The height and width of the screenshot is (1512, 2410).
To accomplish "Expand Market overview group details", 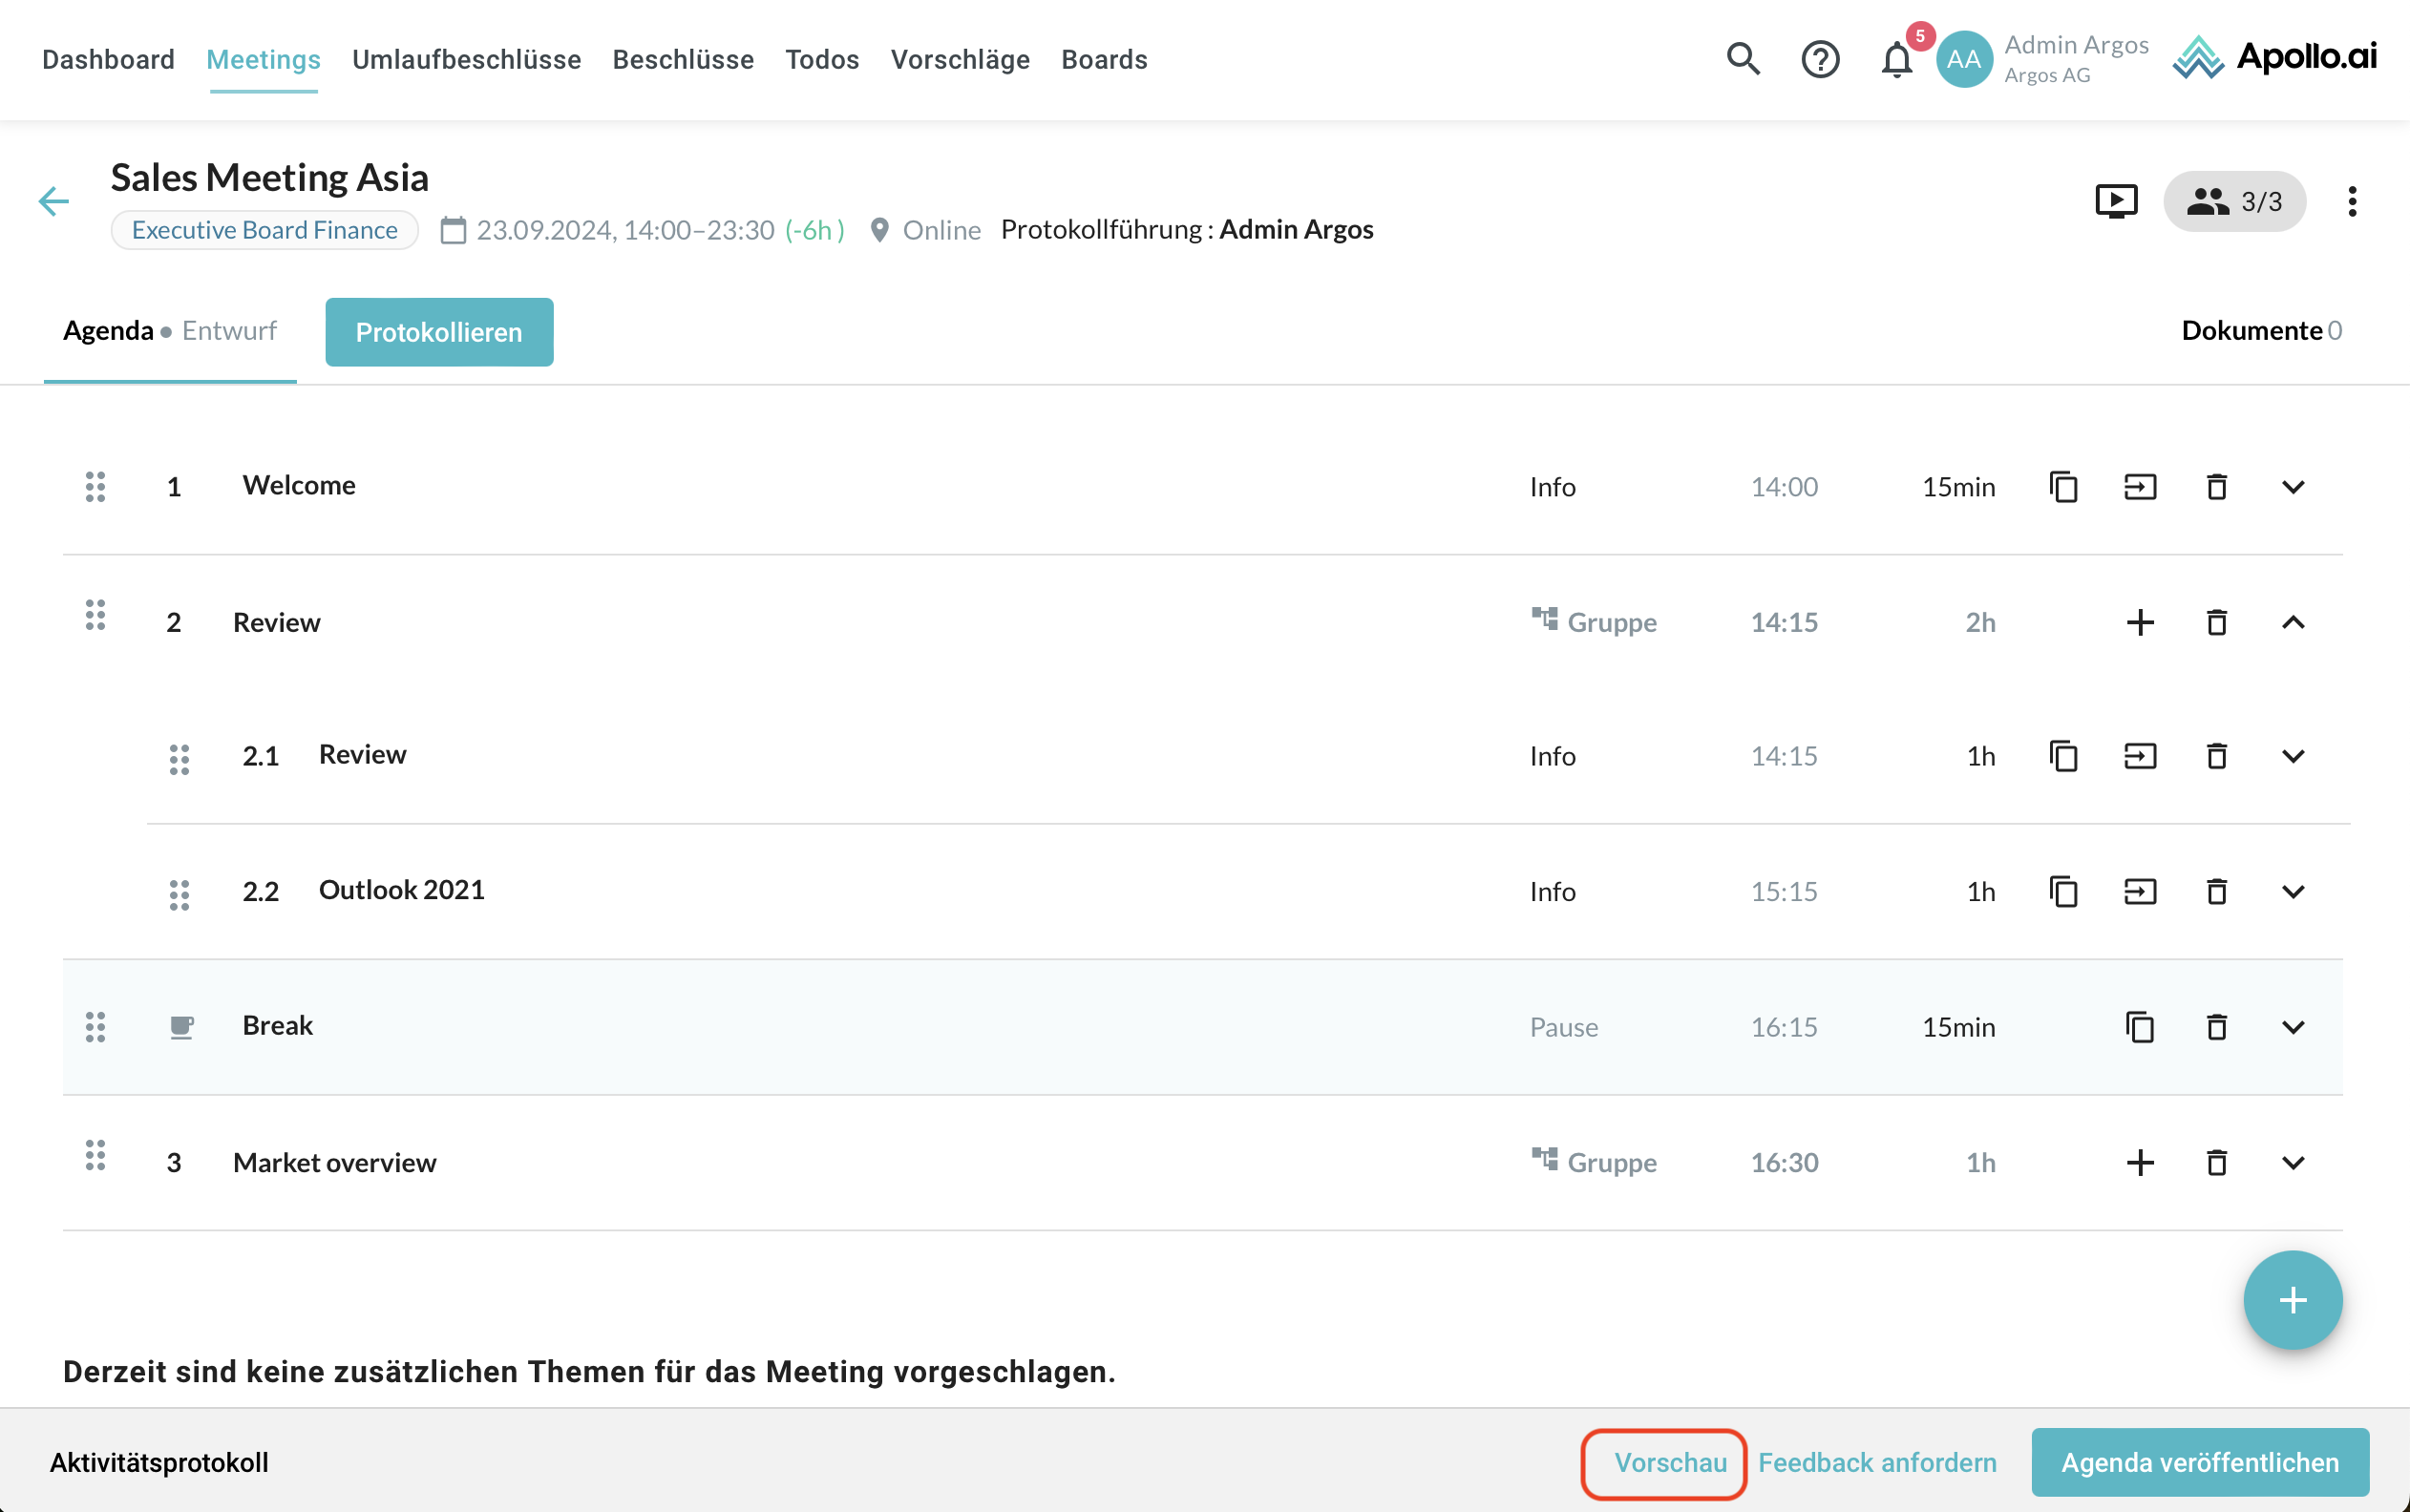I will [x=2292, y=1162].
